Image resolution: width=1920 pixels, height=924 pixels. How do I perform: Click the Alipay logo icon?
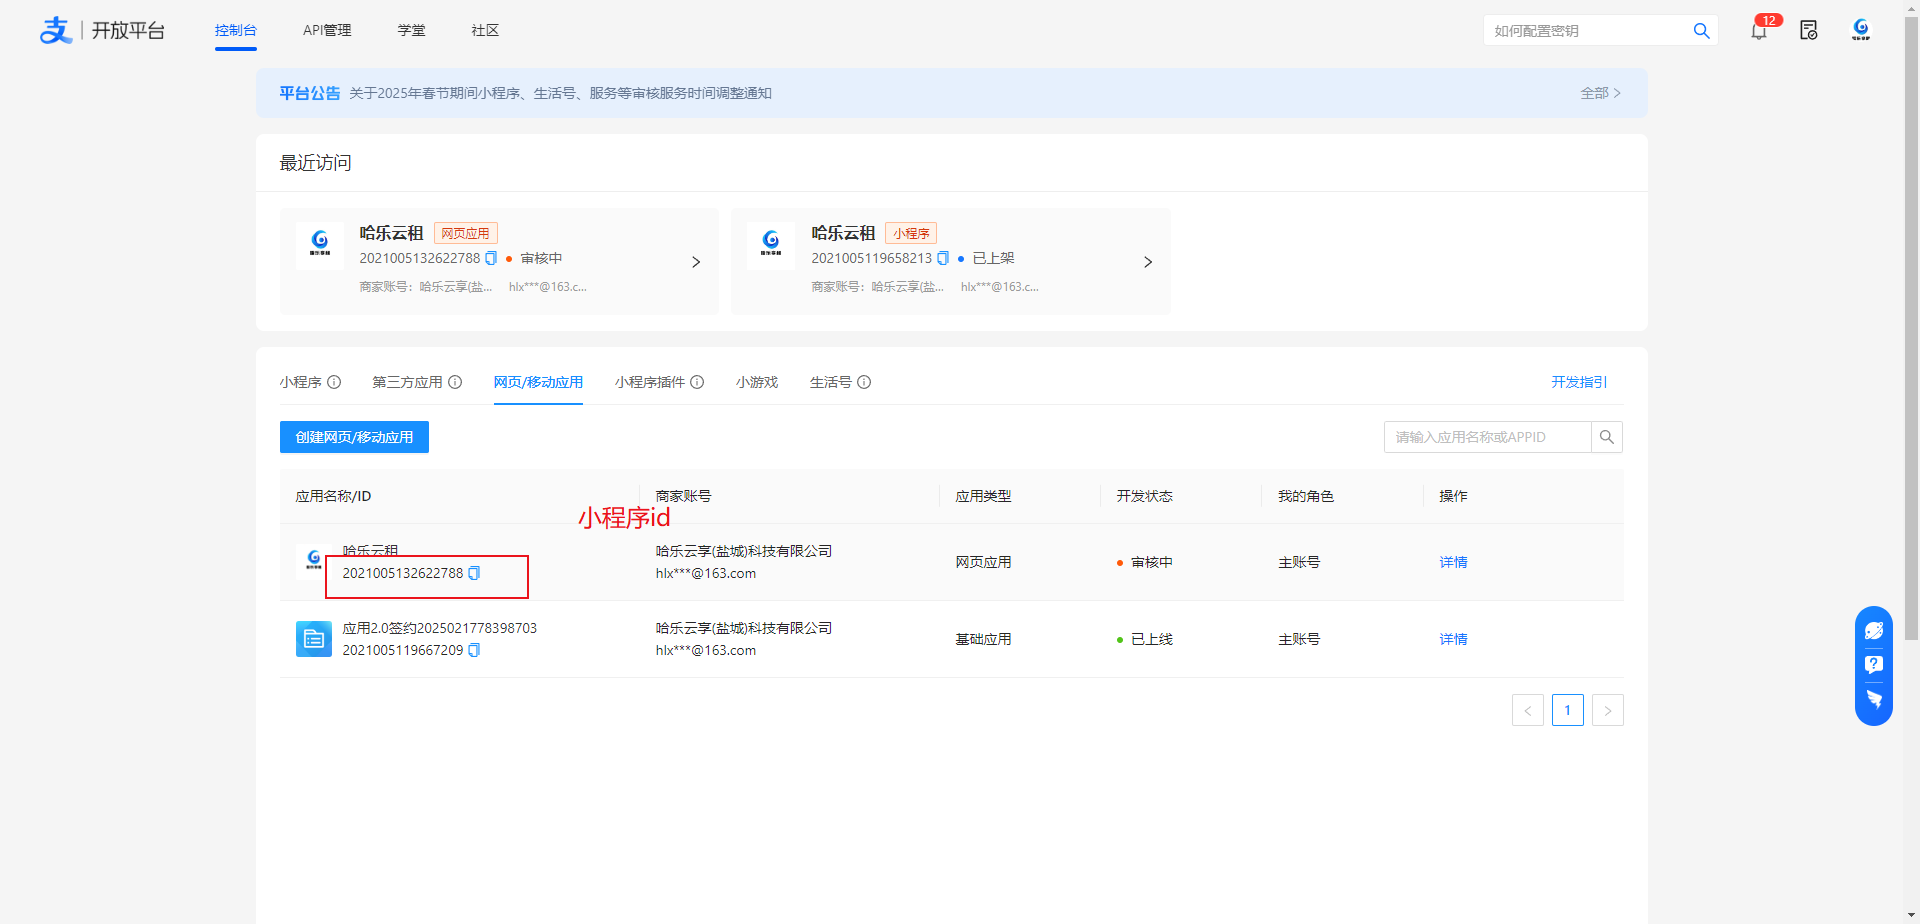coord(56,30)
